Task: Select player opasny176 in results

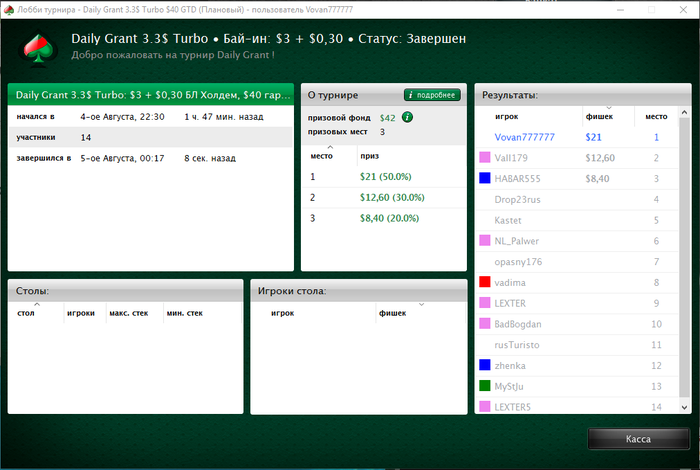Action: click(577, 262)
